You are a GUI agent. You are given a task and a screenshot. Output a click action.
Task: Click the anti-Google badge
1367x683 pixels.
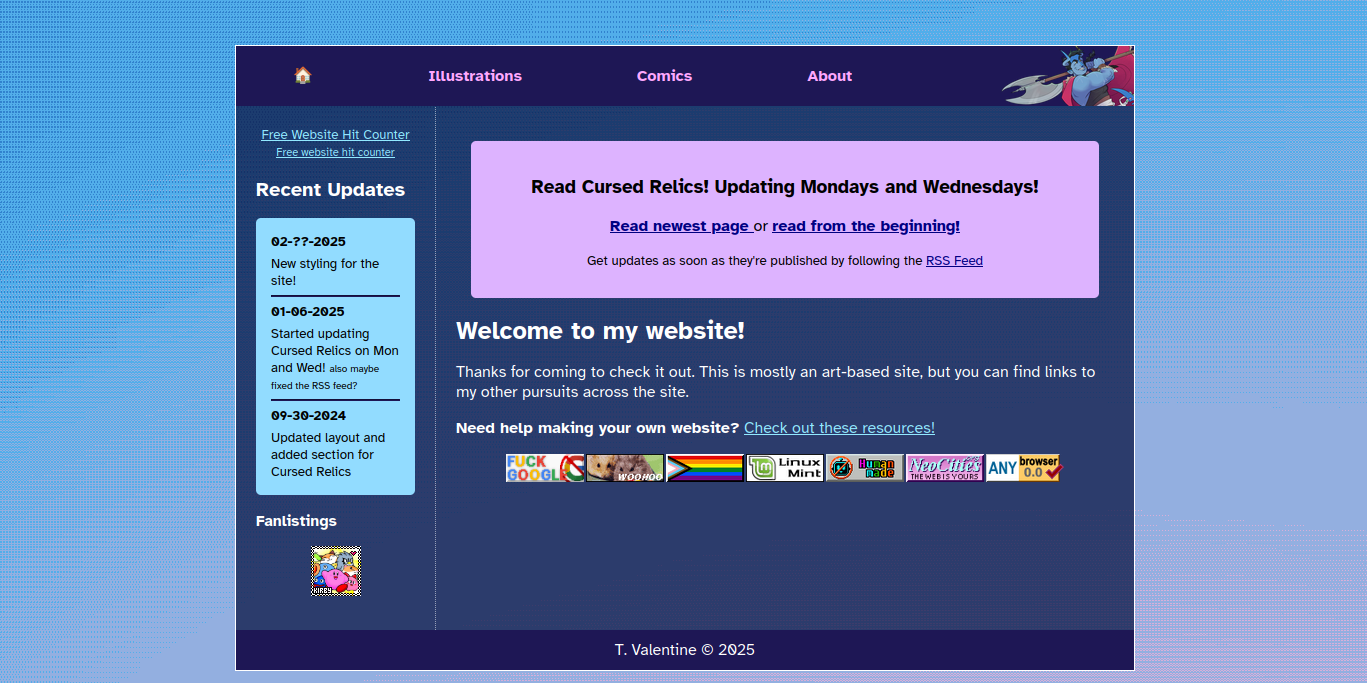coord(544,468)
